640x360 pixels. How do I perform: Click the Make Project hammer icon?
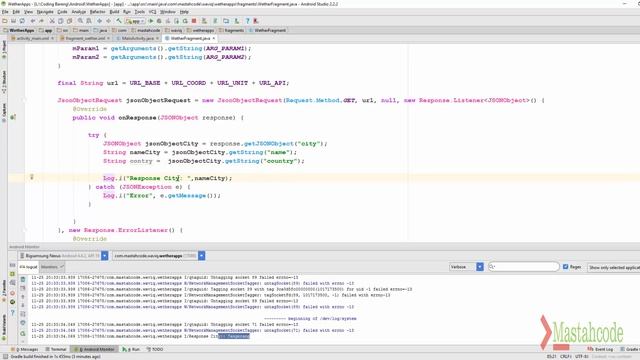[119, 21]
